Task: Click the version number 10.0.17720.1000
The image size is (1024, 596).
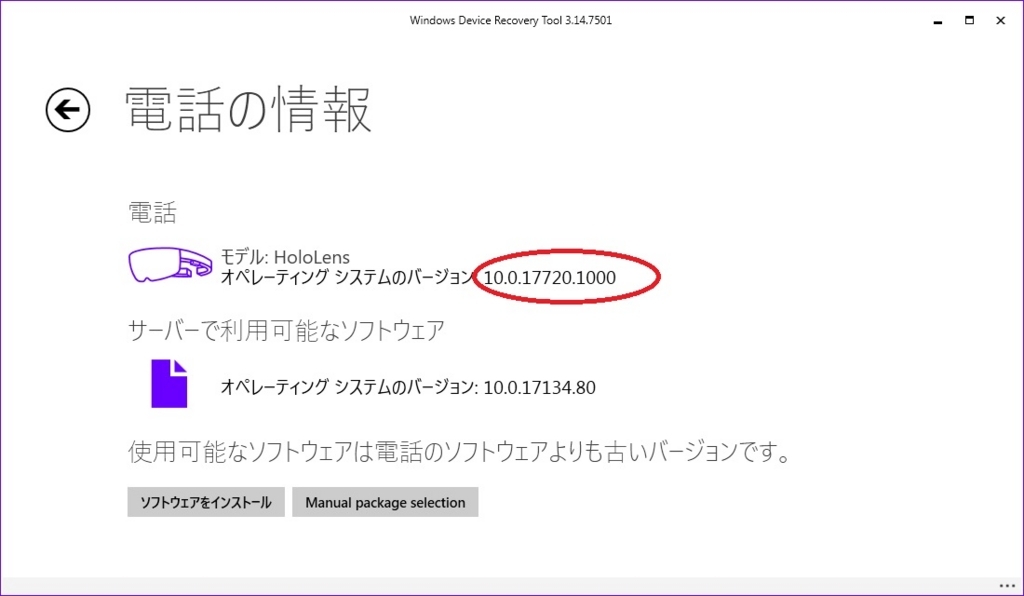Action: point(550,277)
